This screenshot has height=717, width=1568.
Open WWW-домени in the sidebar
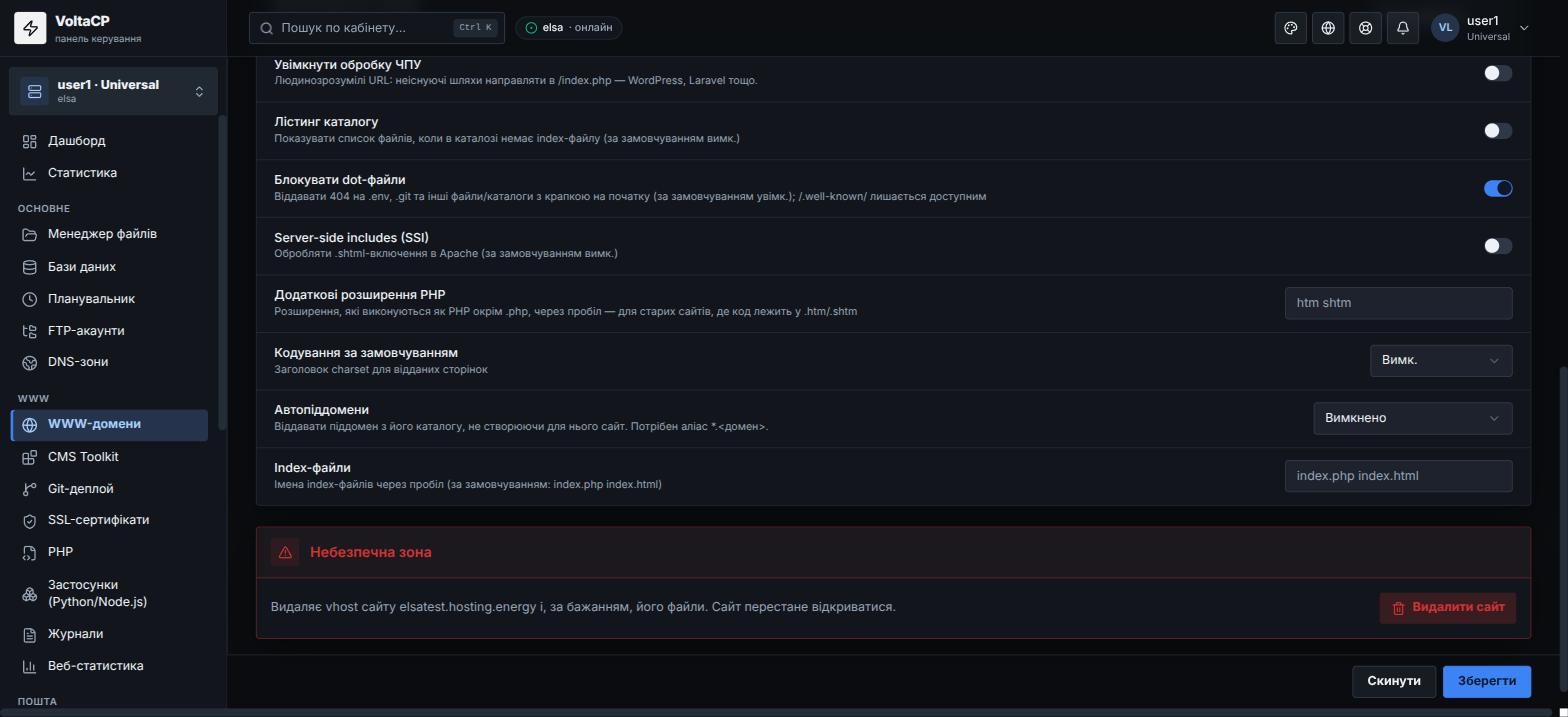coord(110,425)
